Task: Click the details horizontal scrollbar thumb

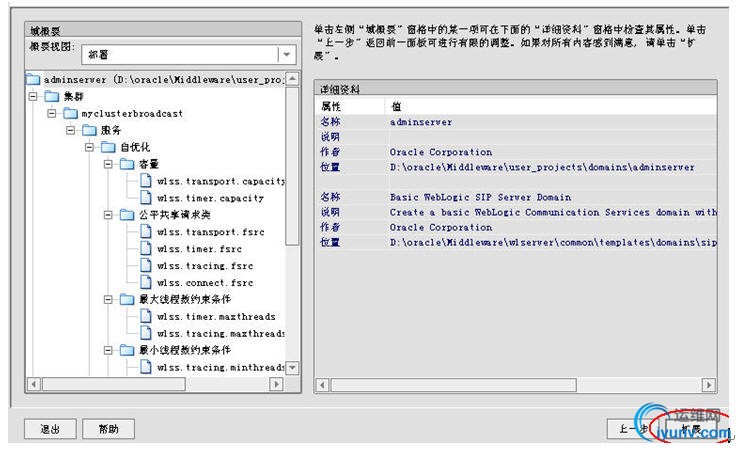Action: point(454,385)
